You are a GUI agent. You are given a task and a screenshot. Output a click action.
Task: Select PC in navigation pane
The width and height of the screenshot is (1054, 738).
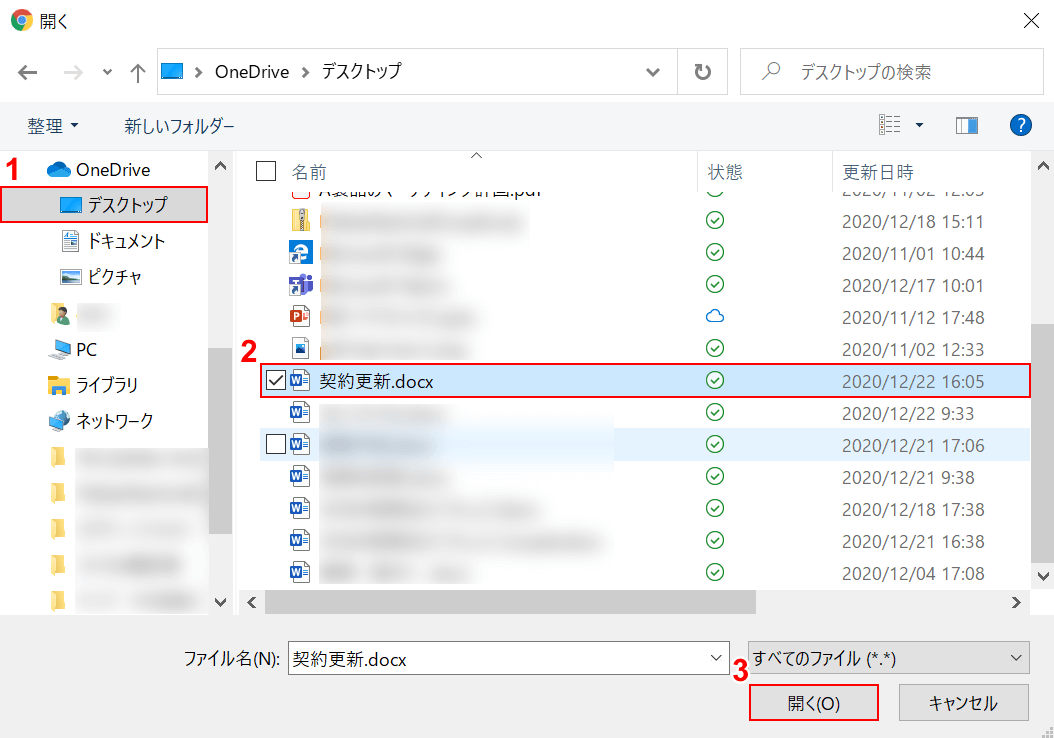point(73,349)
